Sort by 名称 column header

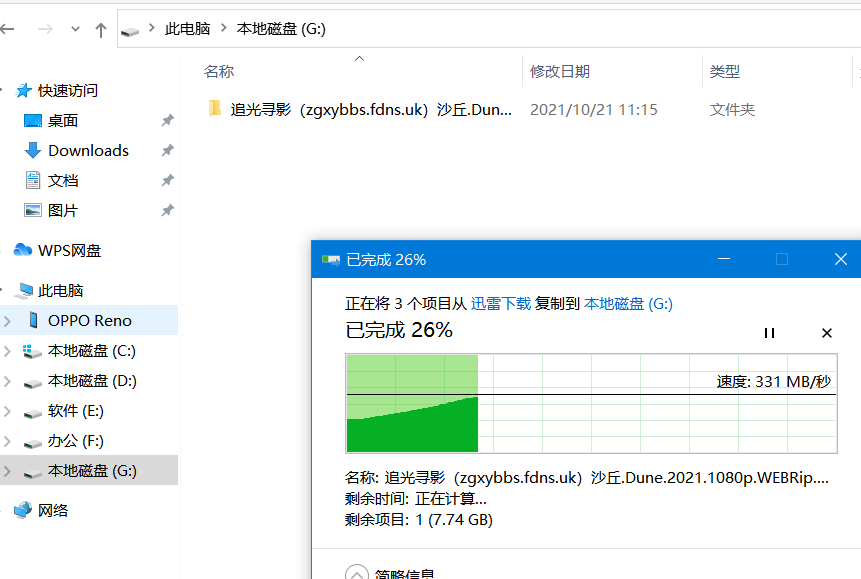point(219,71)
